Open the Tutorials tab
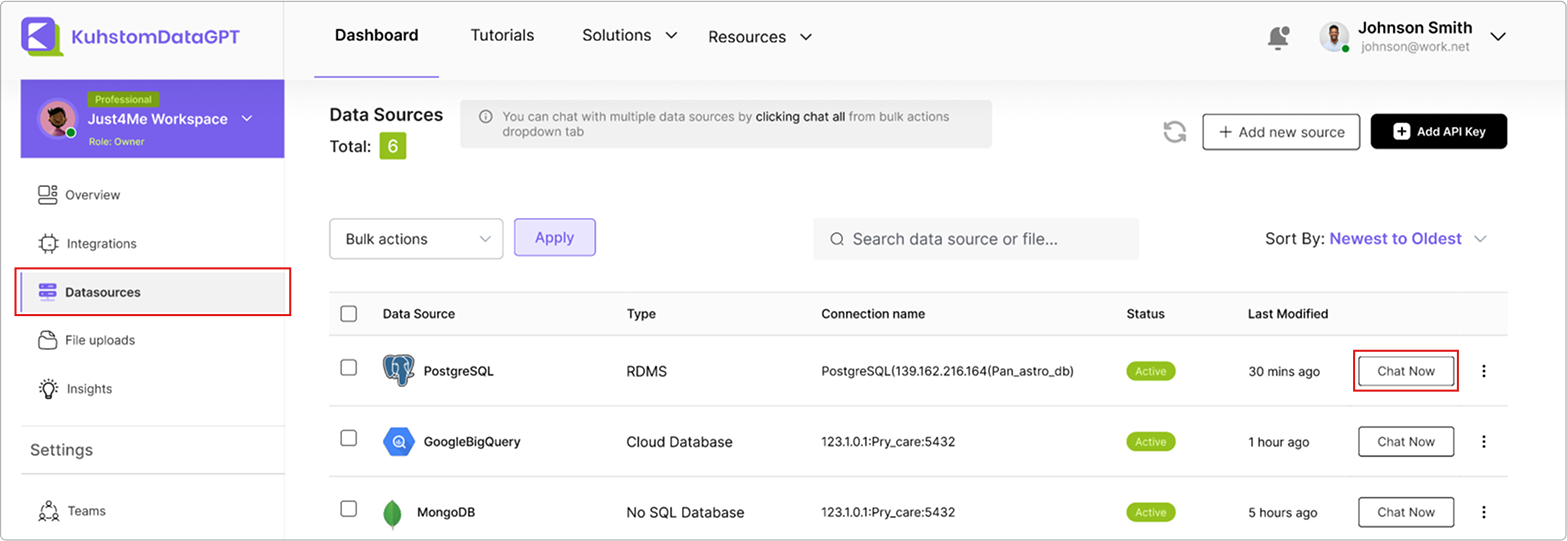The image size is (1567, 541). pos(502,35)
